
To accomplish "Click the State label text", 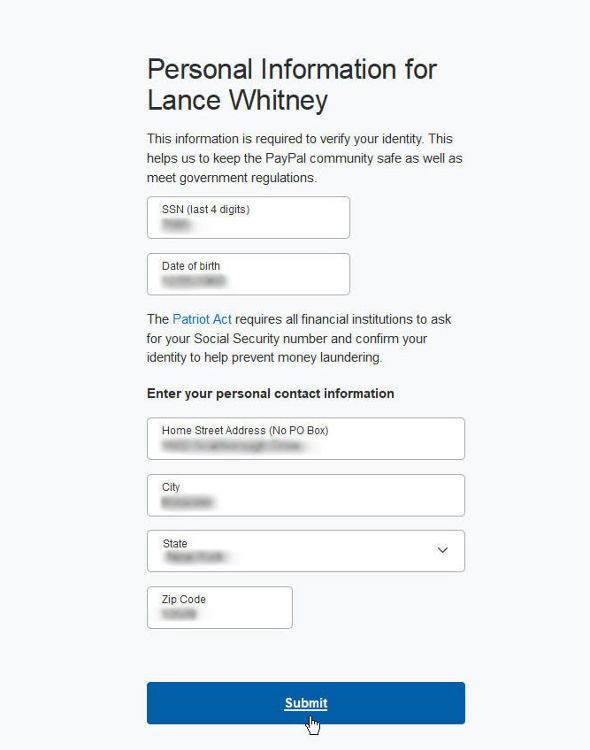I will 175,543.
